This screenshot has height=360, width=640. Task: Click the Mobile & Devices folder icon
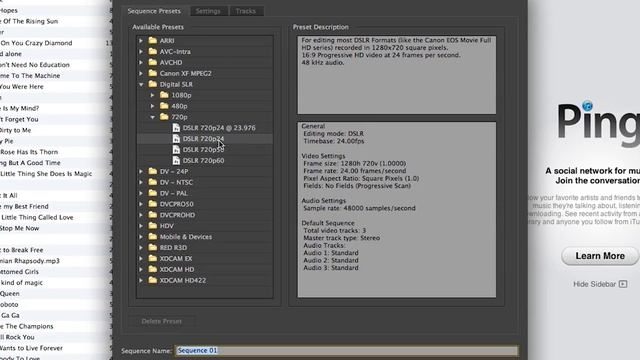pos(153,236)
